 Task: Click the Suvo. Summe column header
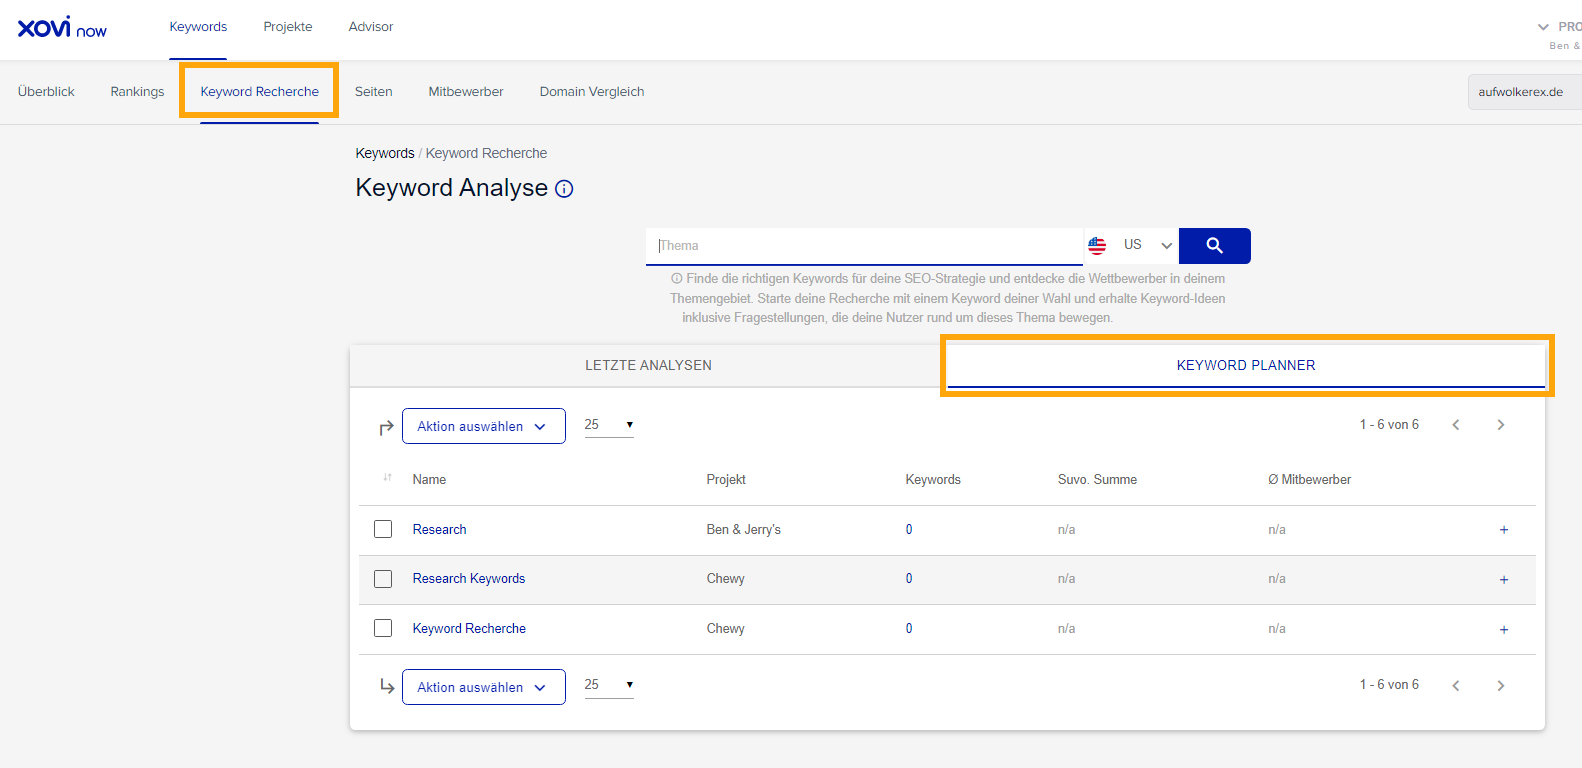(x=1097, y=480)
